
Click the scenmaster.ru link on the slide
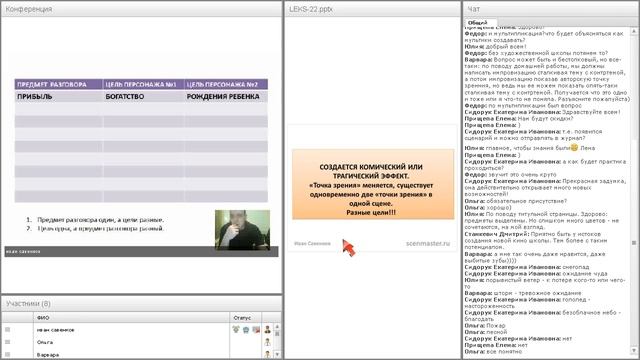[x=428, y=243]
